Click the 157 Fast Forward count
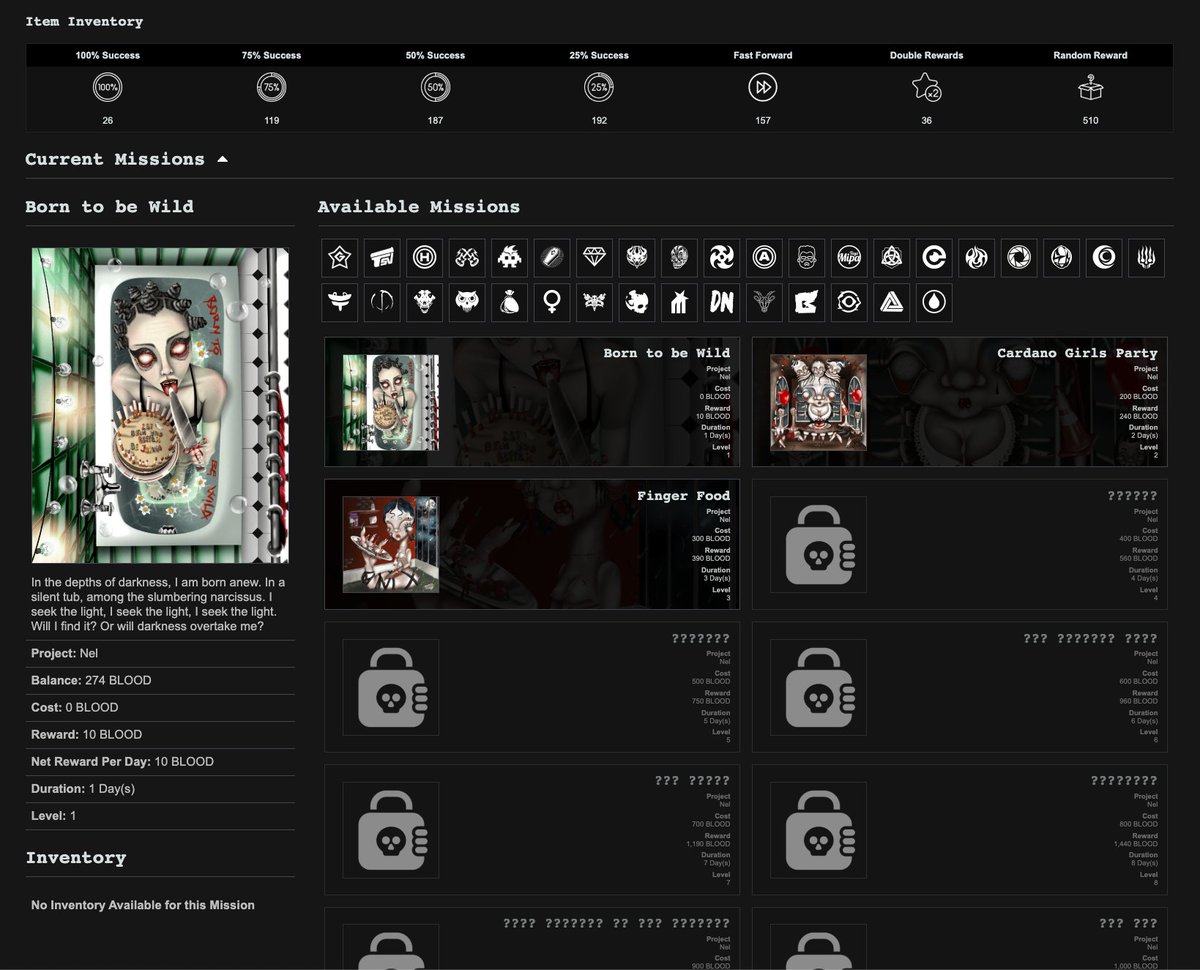1200x970 pixels. (763, 120)
